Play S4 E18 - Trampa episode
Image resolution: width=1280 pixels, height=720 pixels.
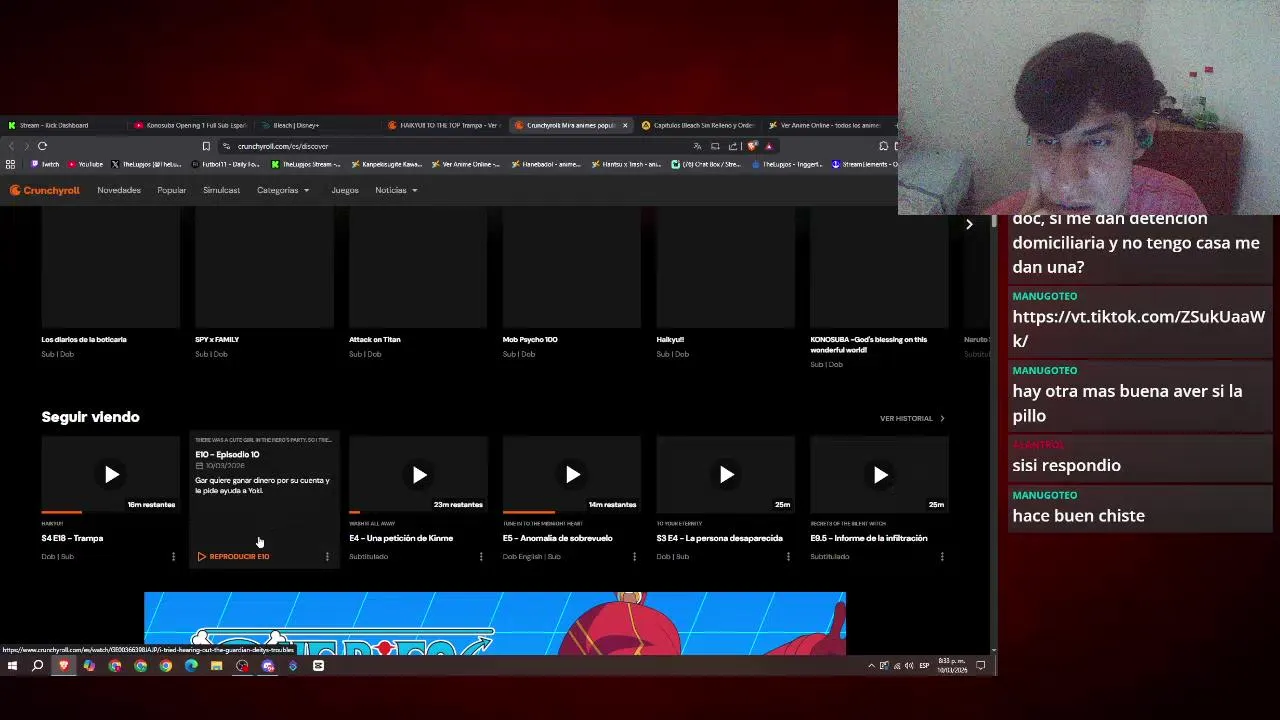[111, 474]
